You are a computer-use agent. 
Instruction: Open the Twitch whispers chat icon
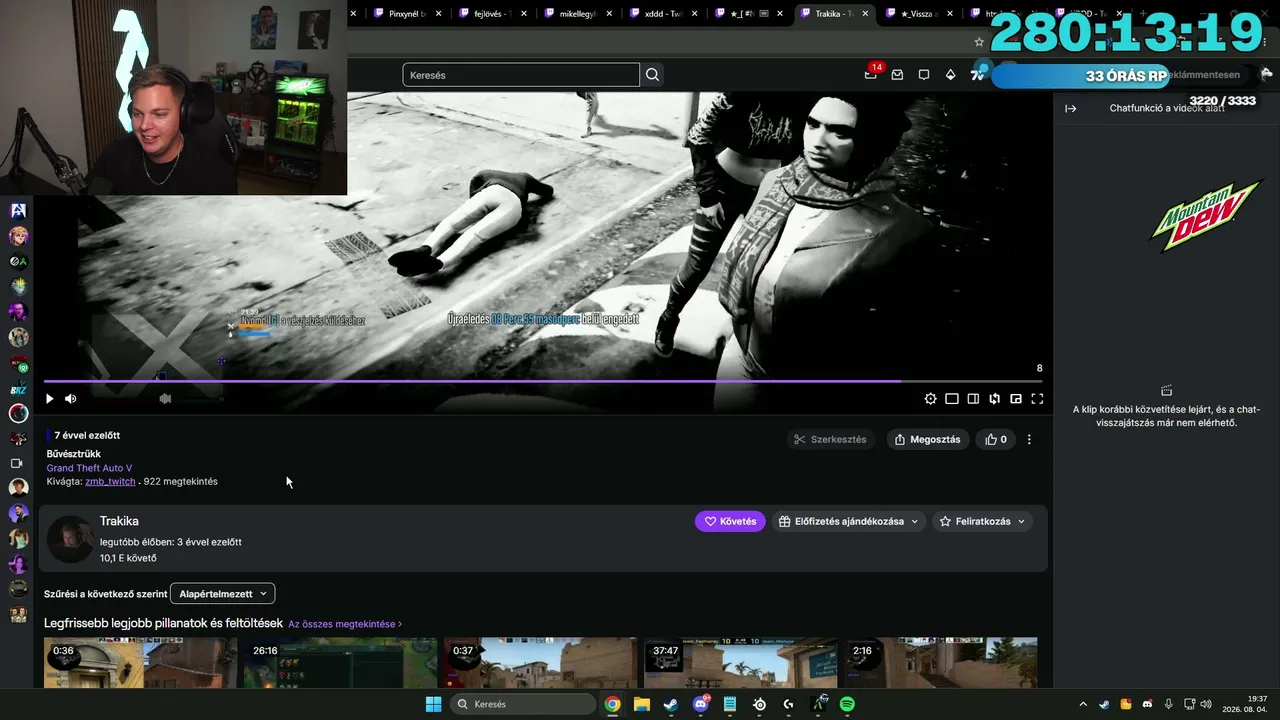tap(924, 75)
